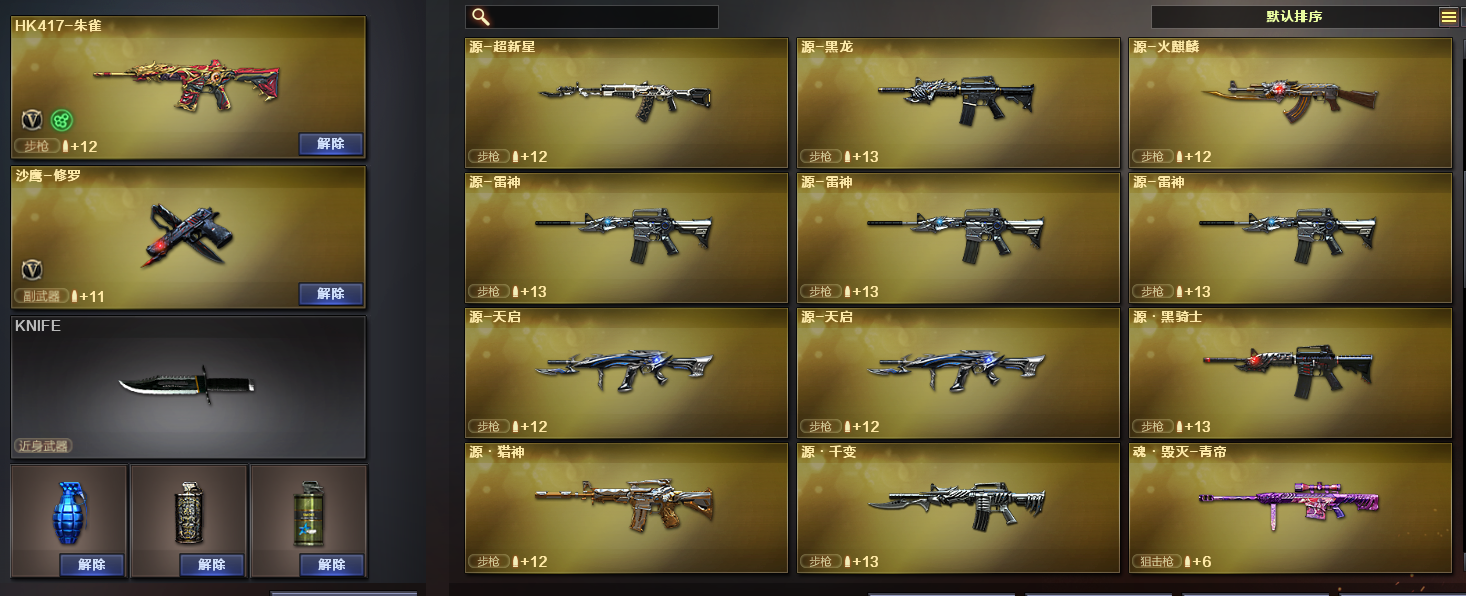Select the blue grenade slot icon

pyautogui.click(x=67, y=513)
